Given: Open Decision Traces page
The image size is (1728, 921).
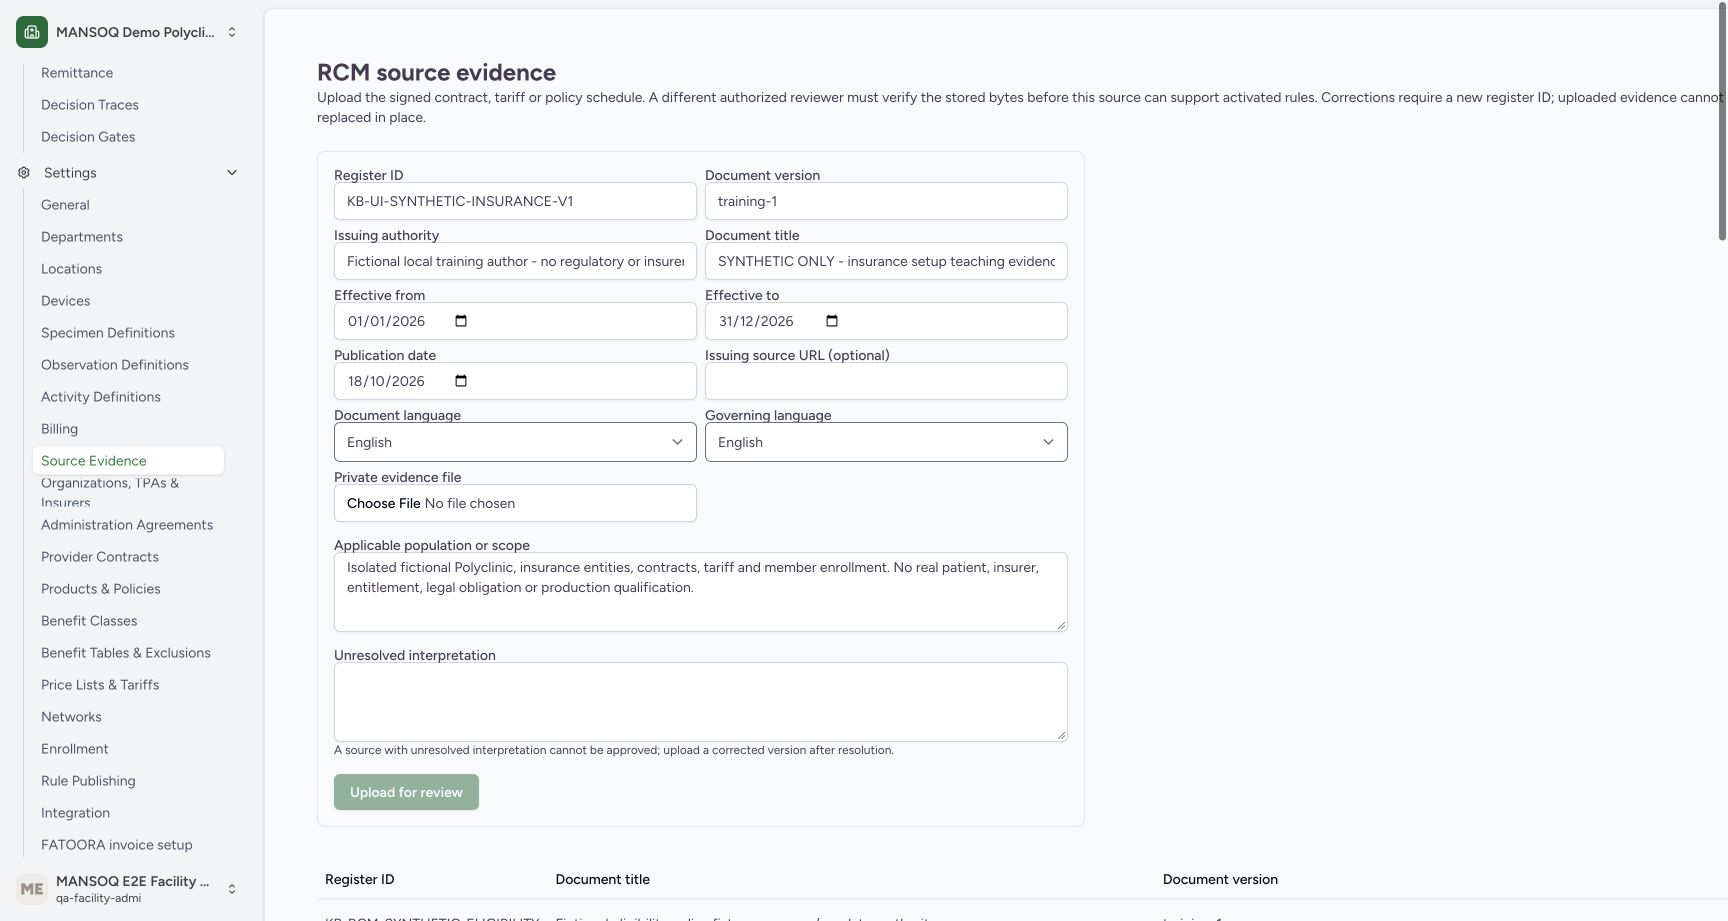Looking at the screenshot, I should pos(90,105).
